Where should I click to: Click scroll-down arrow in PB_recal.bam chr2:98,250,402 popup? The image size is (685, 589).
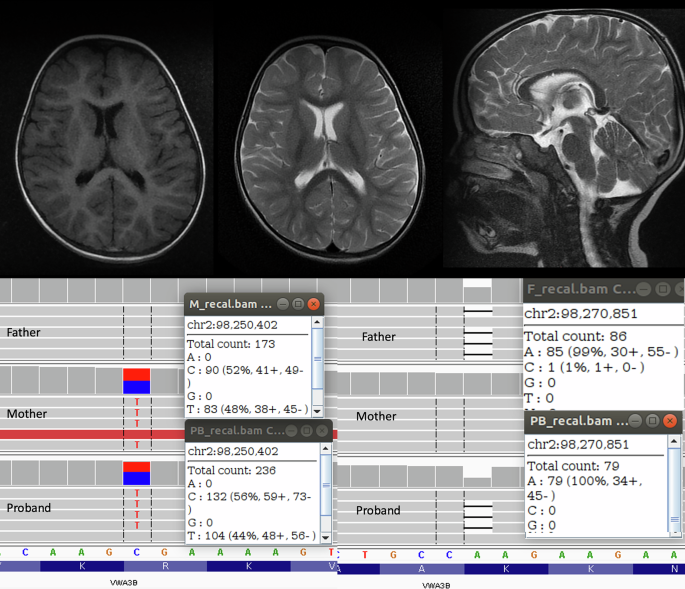pyautogui.click(x=325, y=538)
